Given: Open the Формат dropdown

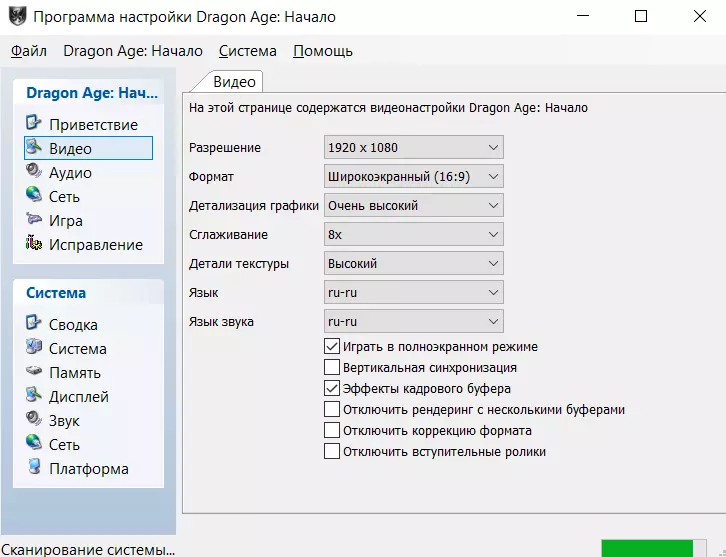Looking at the screenshot, I should tap(413, 176).
